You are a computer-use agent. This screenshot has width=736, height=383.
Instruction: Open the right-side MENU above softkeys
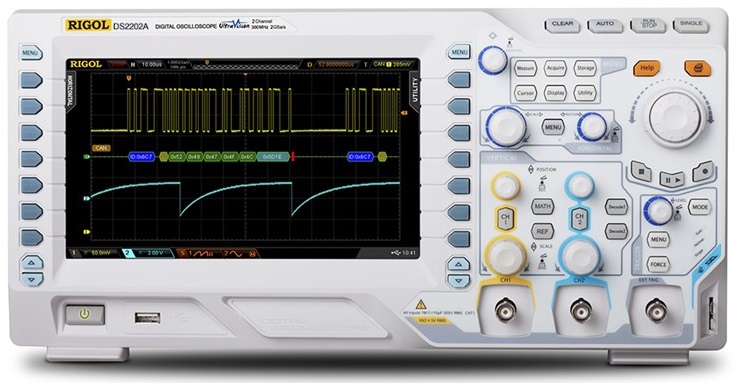459,53
